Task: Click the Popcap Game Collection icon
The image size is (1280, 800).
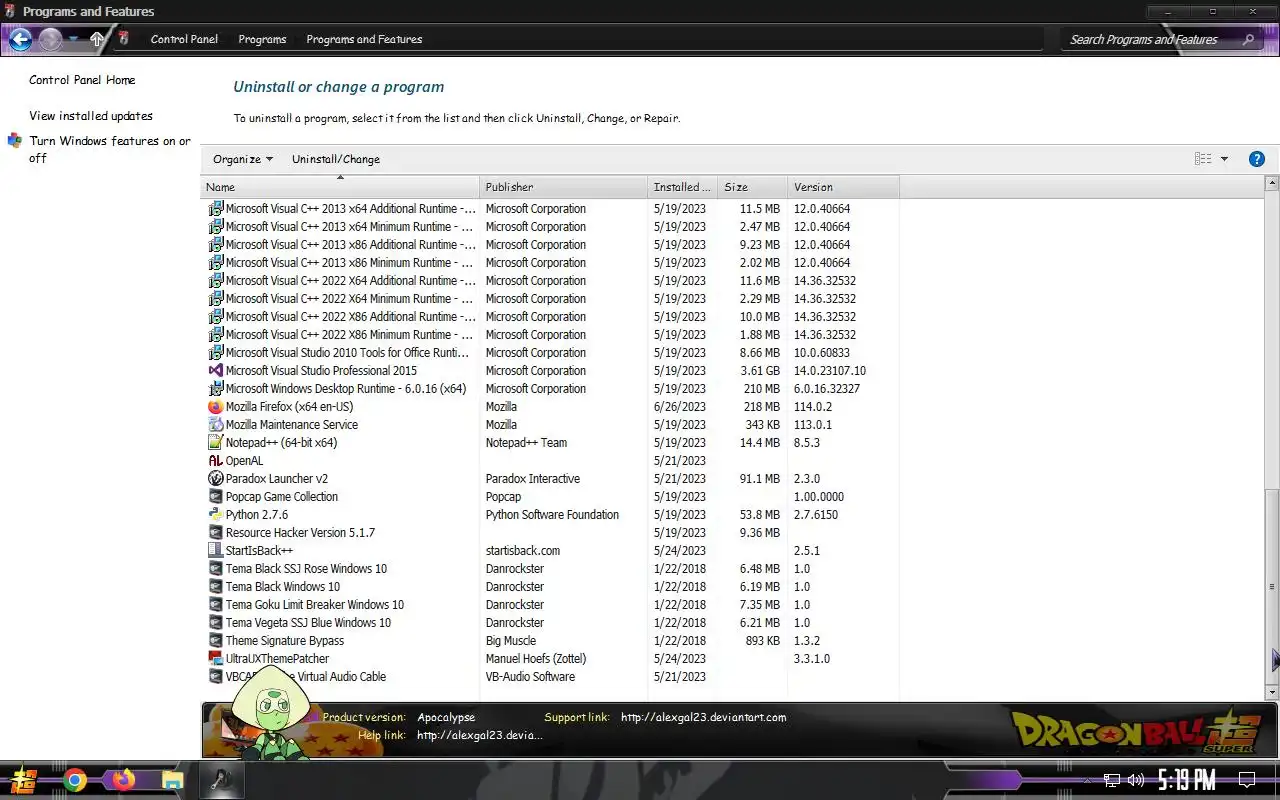Action: [215, 497]
